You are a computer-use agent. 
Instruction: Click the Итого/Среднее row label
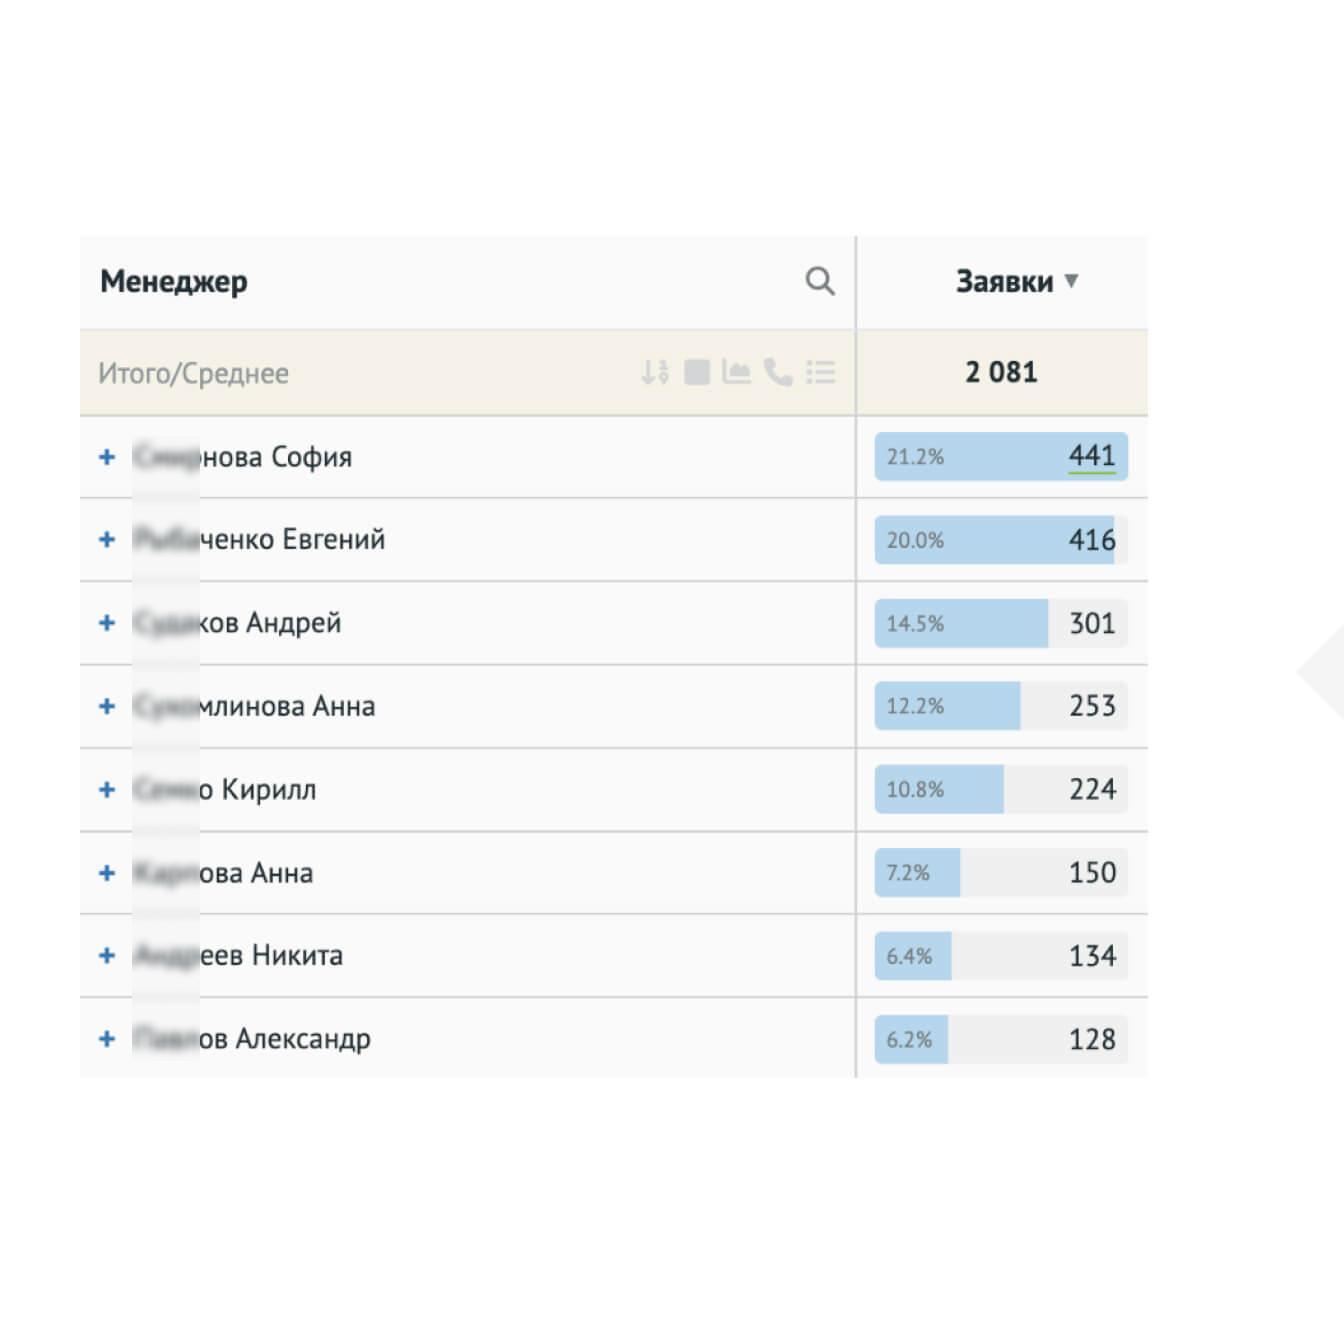[193, 374]
